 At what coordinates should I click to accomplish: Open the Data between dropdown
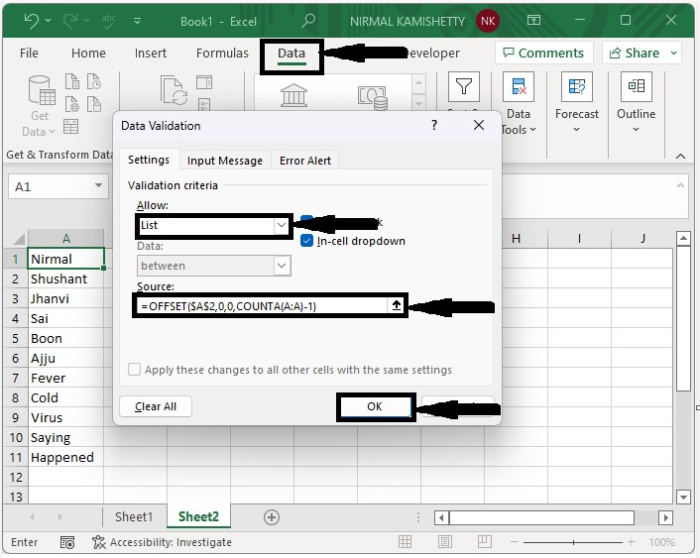point(281,266)
